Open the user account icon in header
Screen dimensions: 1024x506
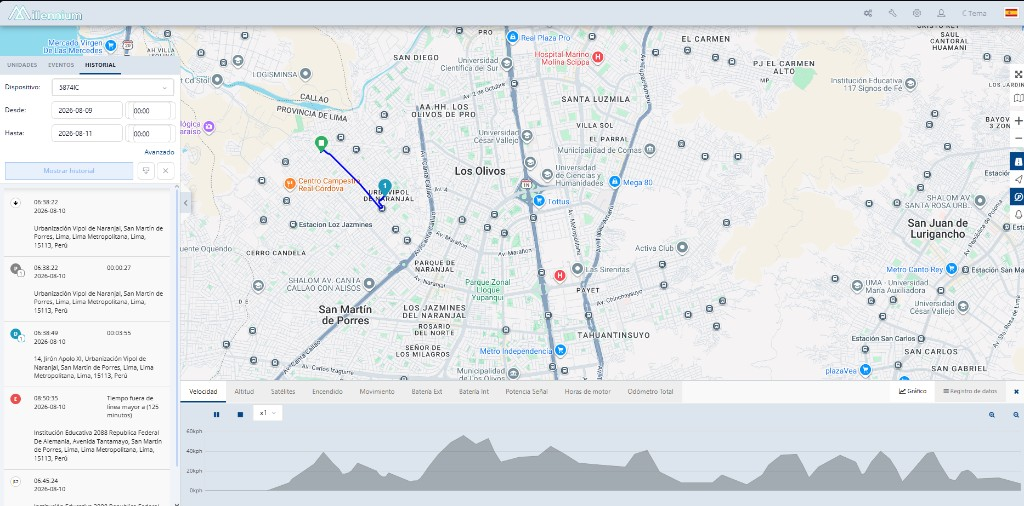pyautogui.click(x=941, y=13)
